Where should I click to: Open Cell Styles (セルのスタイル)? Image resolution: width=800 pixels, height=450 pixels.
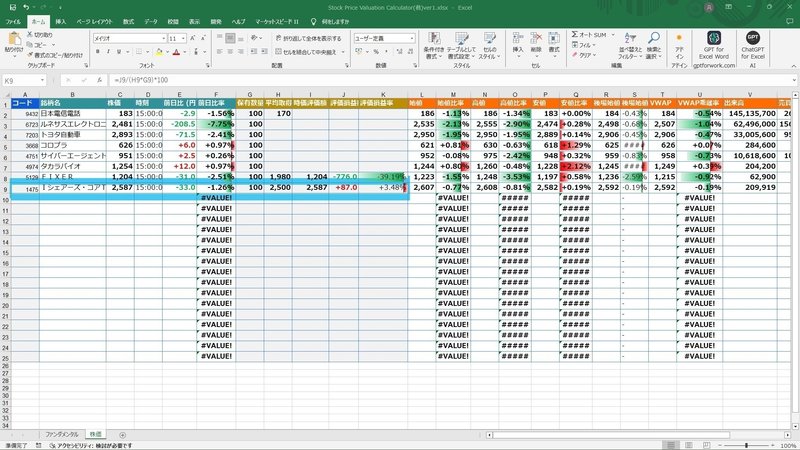[490, 45]
